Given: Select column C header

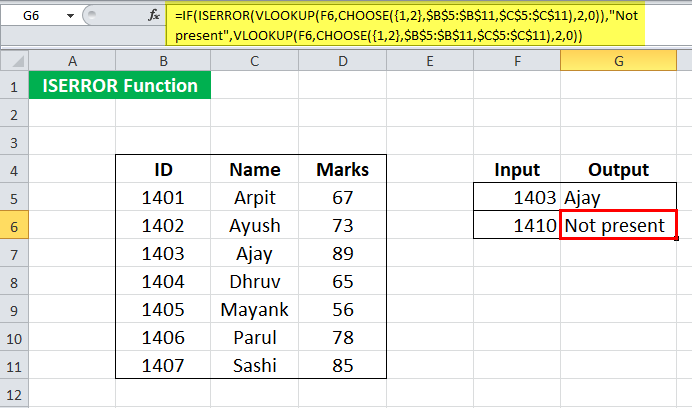Looking at the screenshot, I should coord(255,61).
